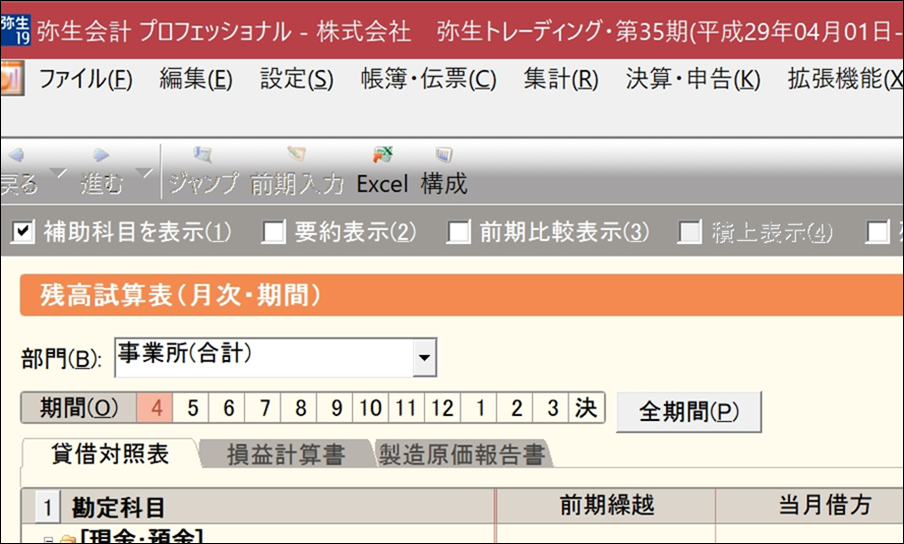This screenshot has height=544, width=904.
Task: Switch to 損益計算書 tab
Action: pos(286,454)
